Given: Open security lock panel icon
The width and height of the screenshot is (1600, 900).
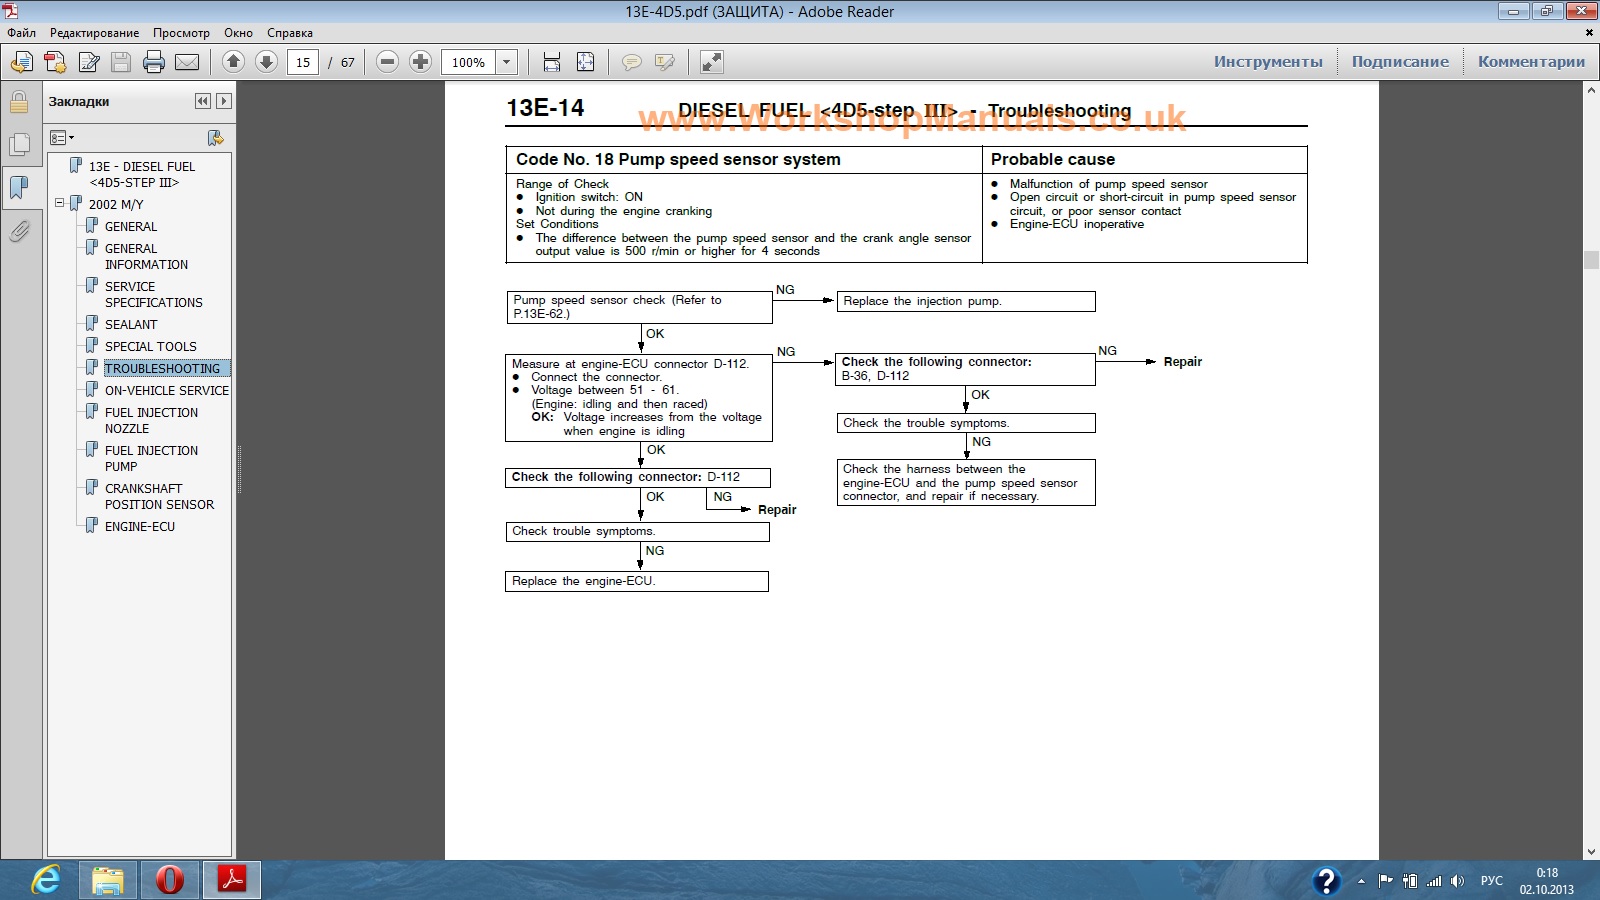Looking at the screenshot, I should (19, 102).
